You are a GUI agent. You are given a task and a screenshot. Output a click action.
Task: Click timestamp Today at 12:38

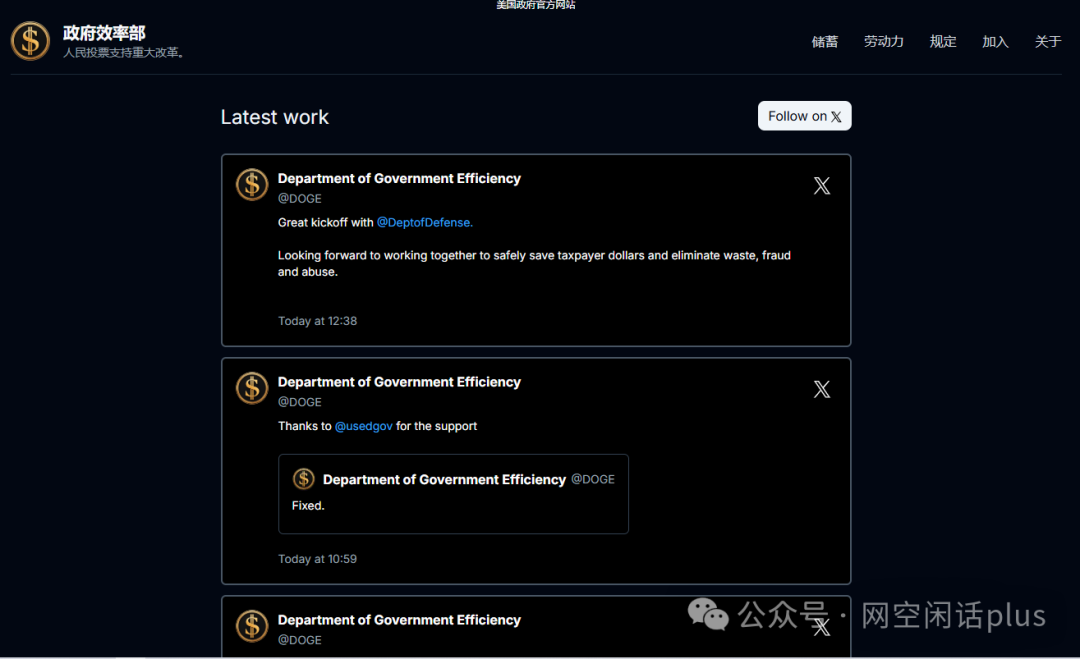tap(318, 321)
